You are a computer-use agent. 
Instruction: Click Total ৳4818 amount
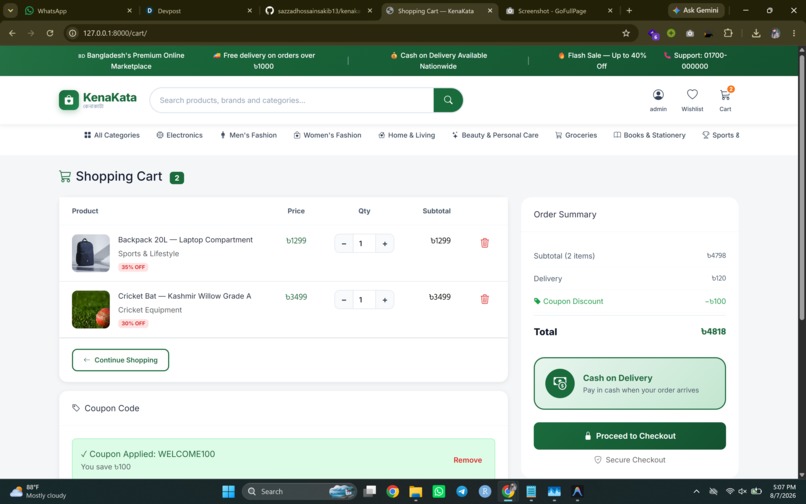point(713,331)
